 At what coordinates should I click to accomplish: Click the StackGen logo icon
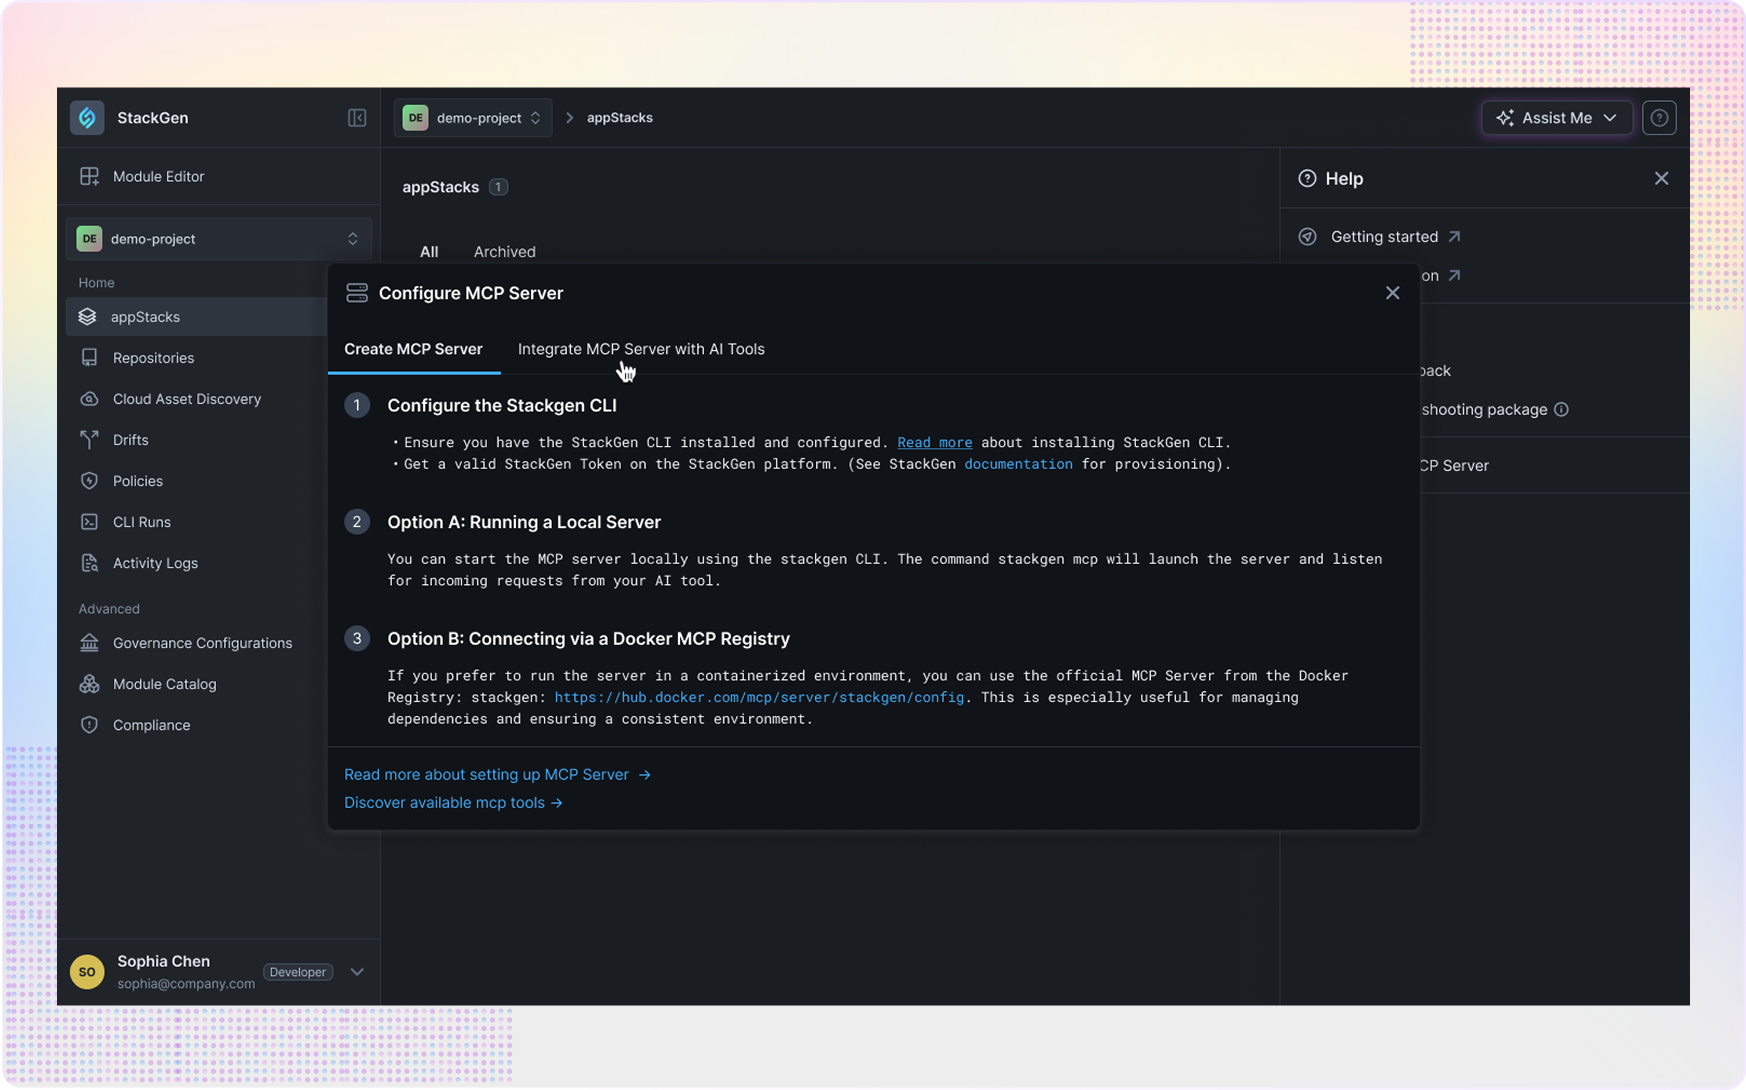pyautogui.click(x=87, y=118)
